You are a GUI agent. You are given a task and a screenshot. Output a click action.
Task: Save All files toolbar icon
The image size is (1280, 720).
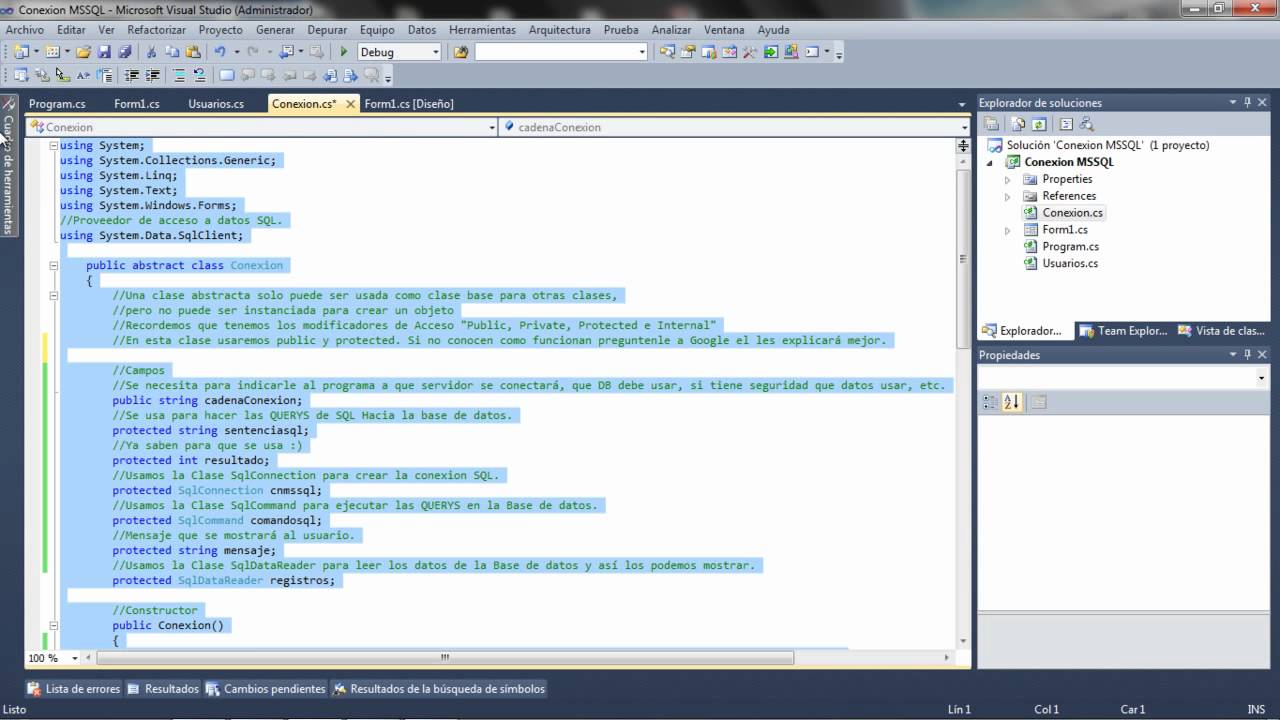pyautogui.click(x=125, y=52)
